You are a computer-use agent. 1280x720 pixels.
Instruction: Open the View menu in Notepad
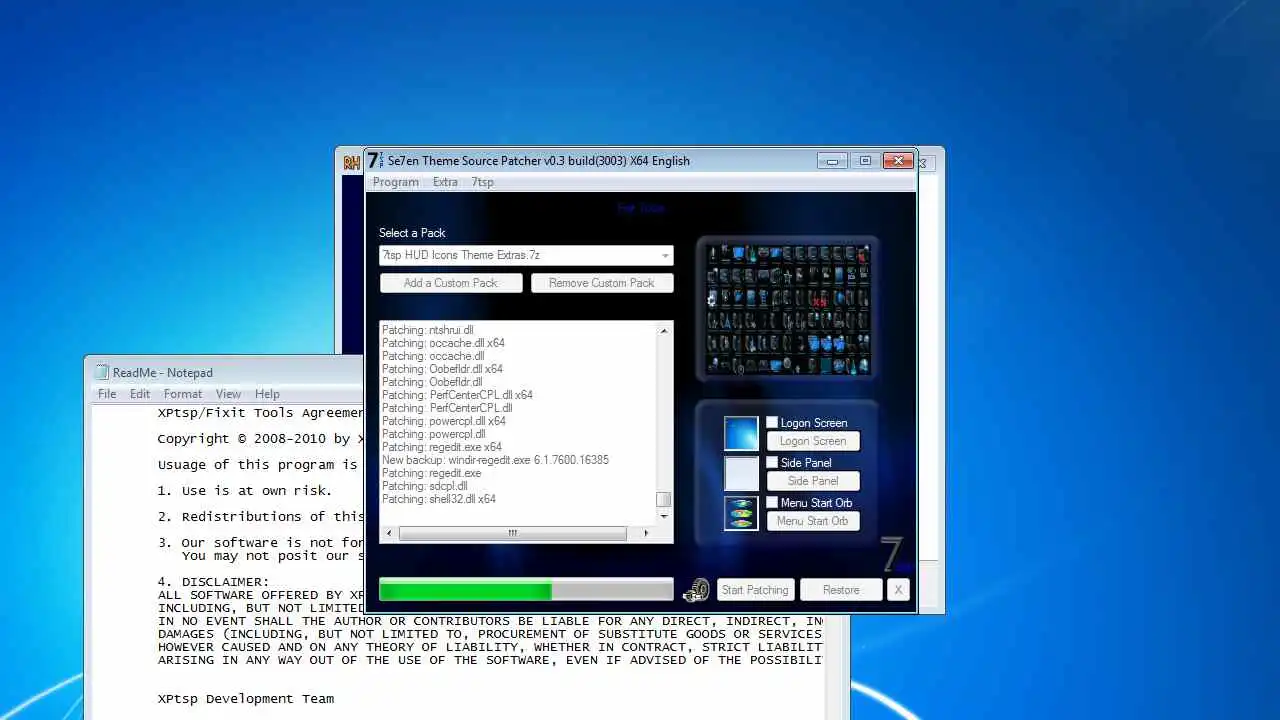click(228, 394)
